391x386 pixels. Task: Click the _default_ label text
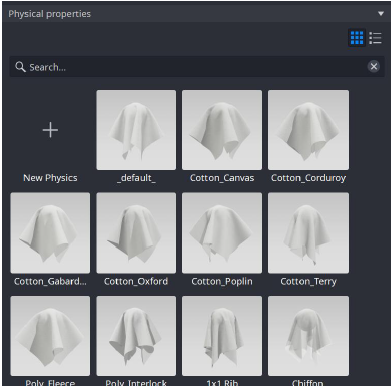tap(136, 178)
